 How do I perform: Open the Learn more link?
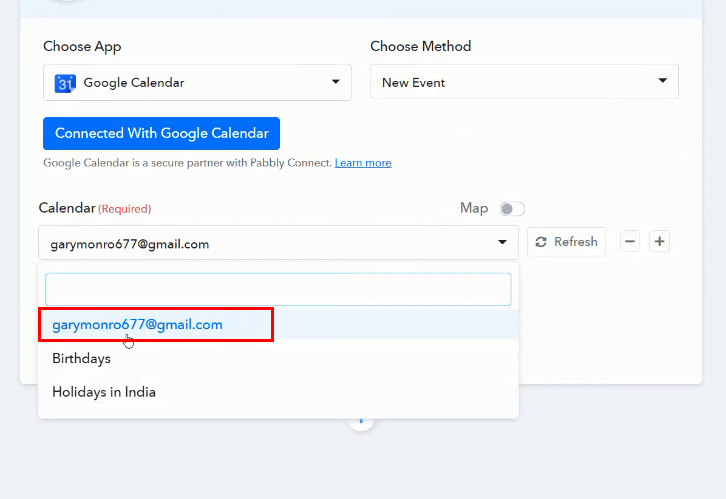[363, 163]
